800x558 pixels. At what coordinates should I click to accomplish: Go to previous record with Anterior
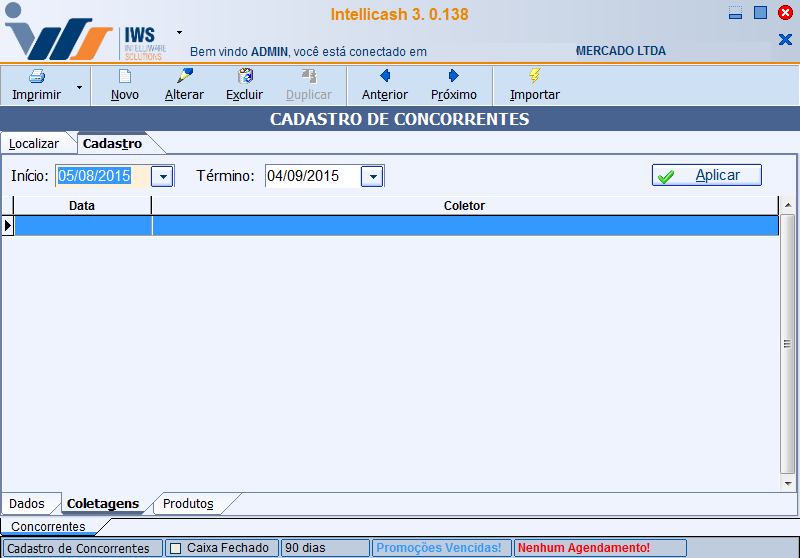pos(385,86)
